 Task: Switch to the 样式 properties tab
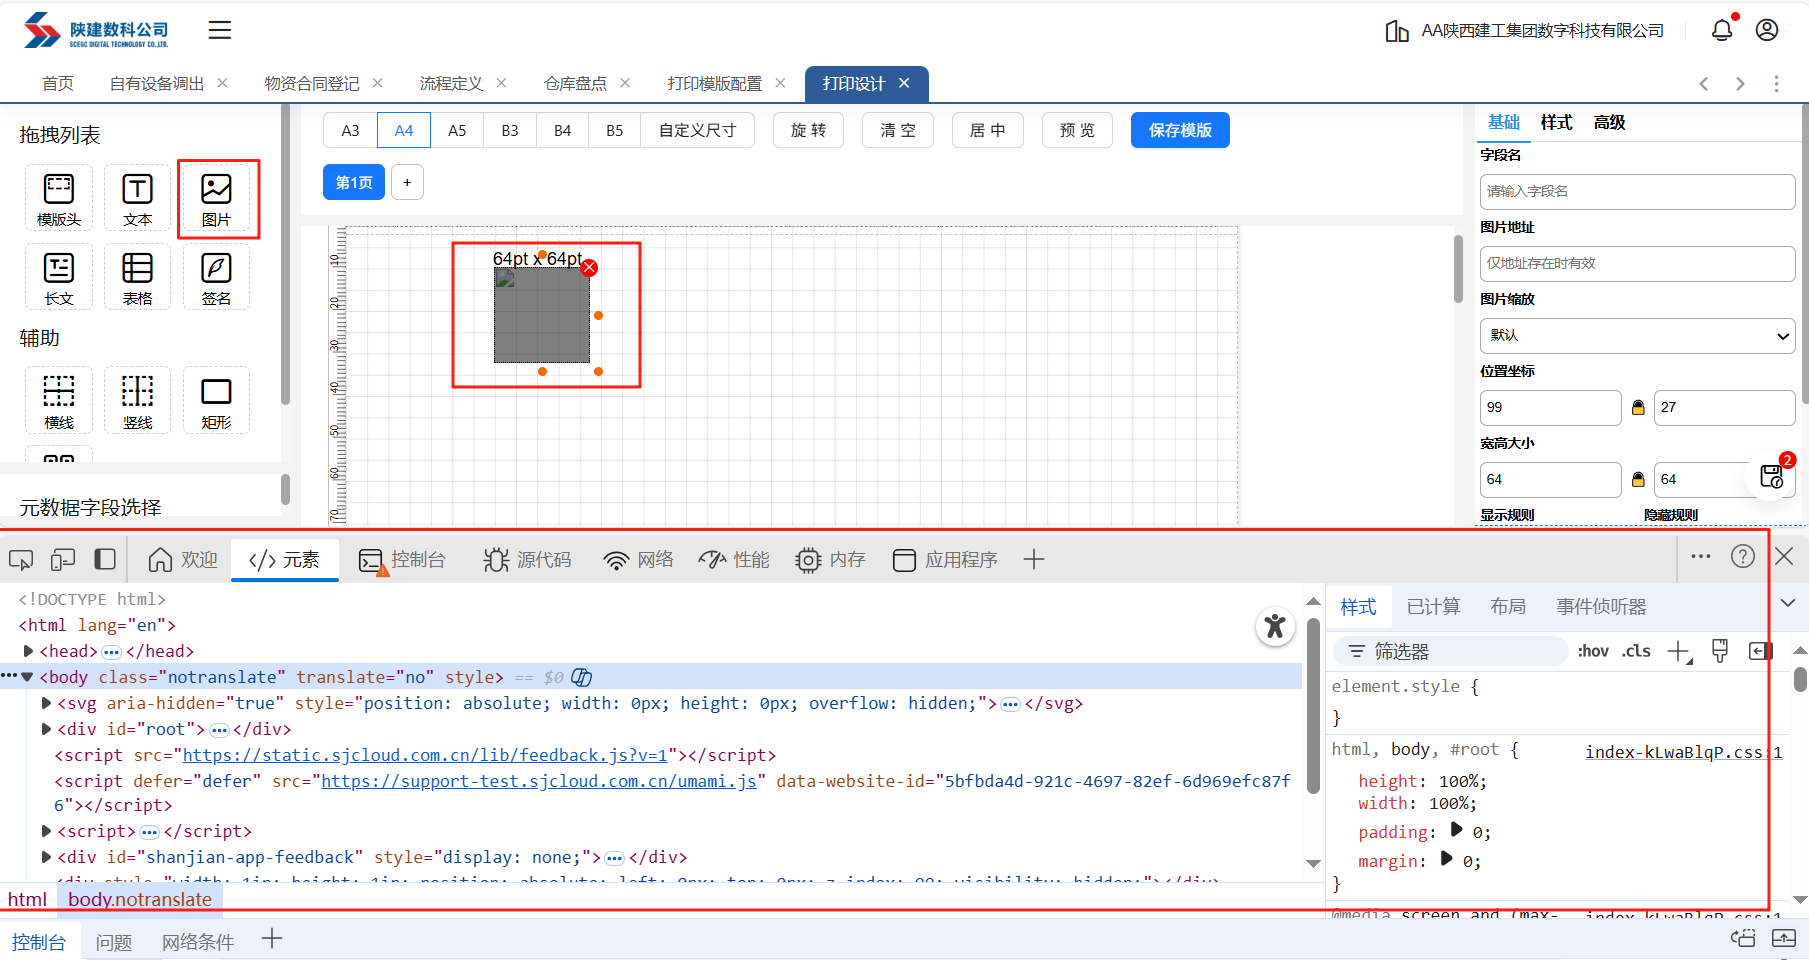(x=1555, y=122)
